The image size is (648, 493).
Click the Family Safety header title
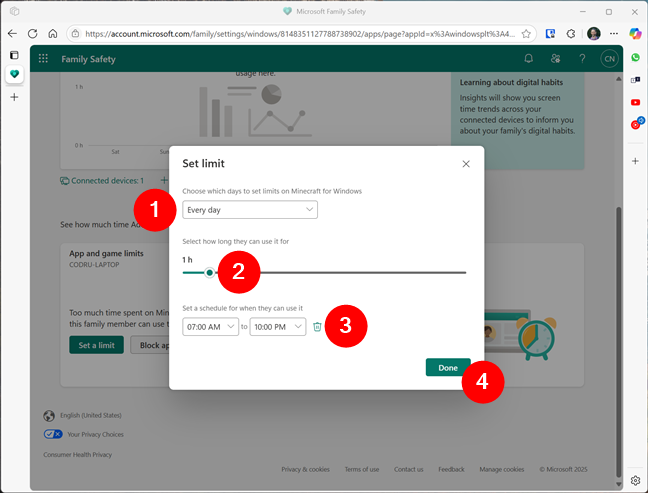[x=88, y=59]
